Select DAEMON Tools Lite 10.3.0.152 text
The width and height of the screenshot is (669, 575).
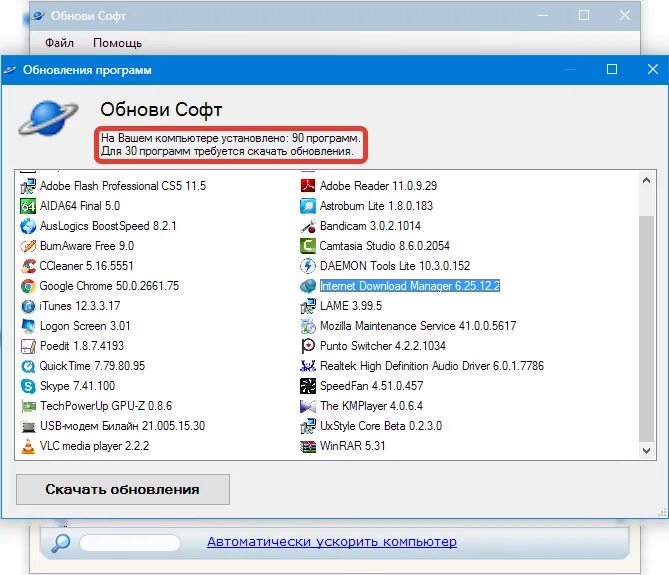click(x=395, y=266)
